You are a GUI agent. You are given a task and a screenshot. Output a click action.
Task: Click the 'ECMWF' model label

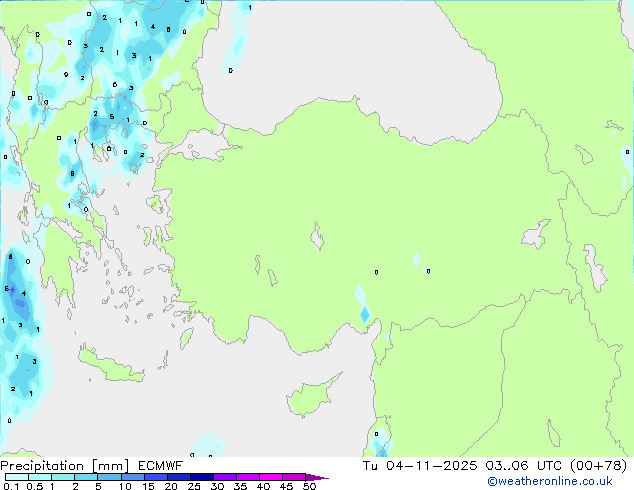[161, 466]
